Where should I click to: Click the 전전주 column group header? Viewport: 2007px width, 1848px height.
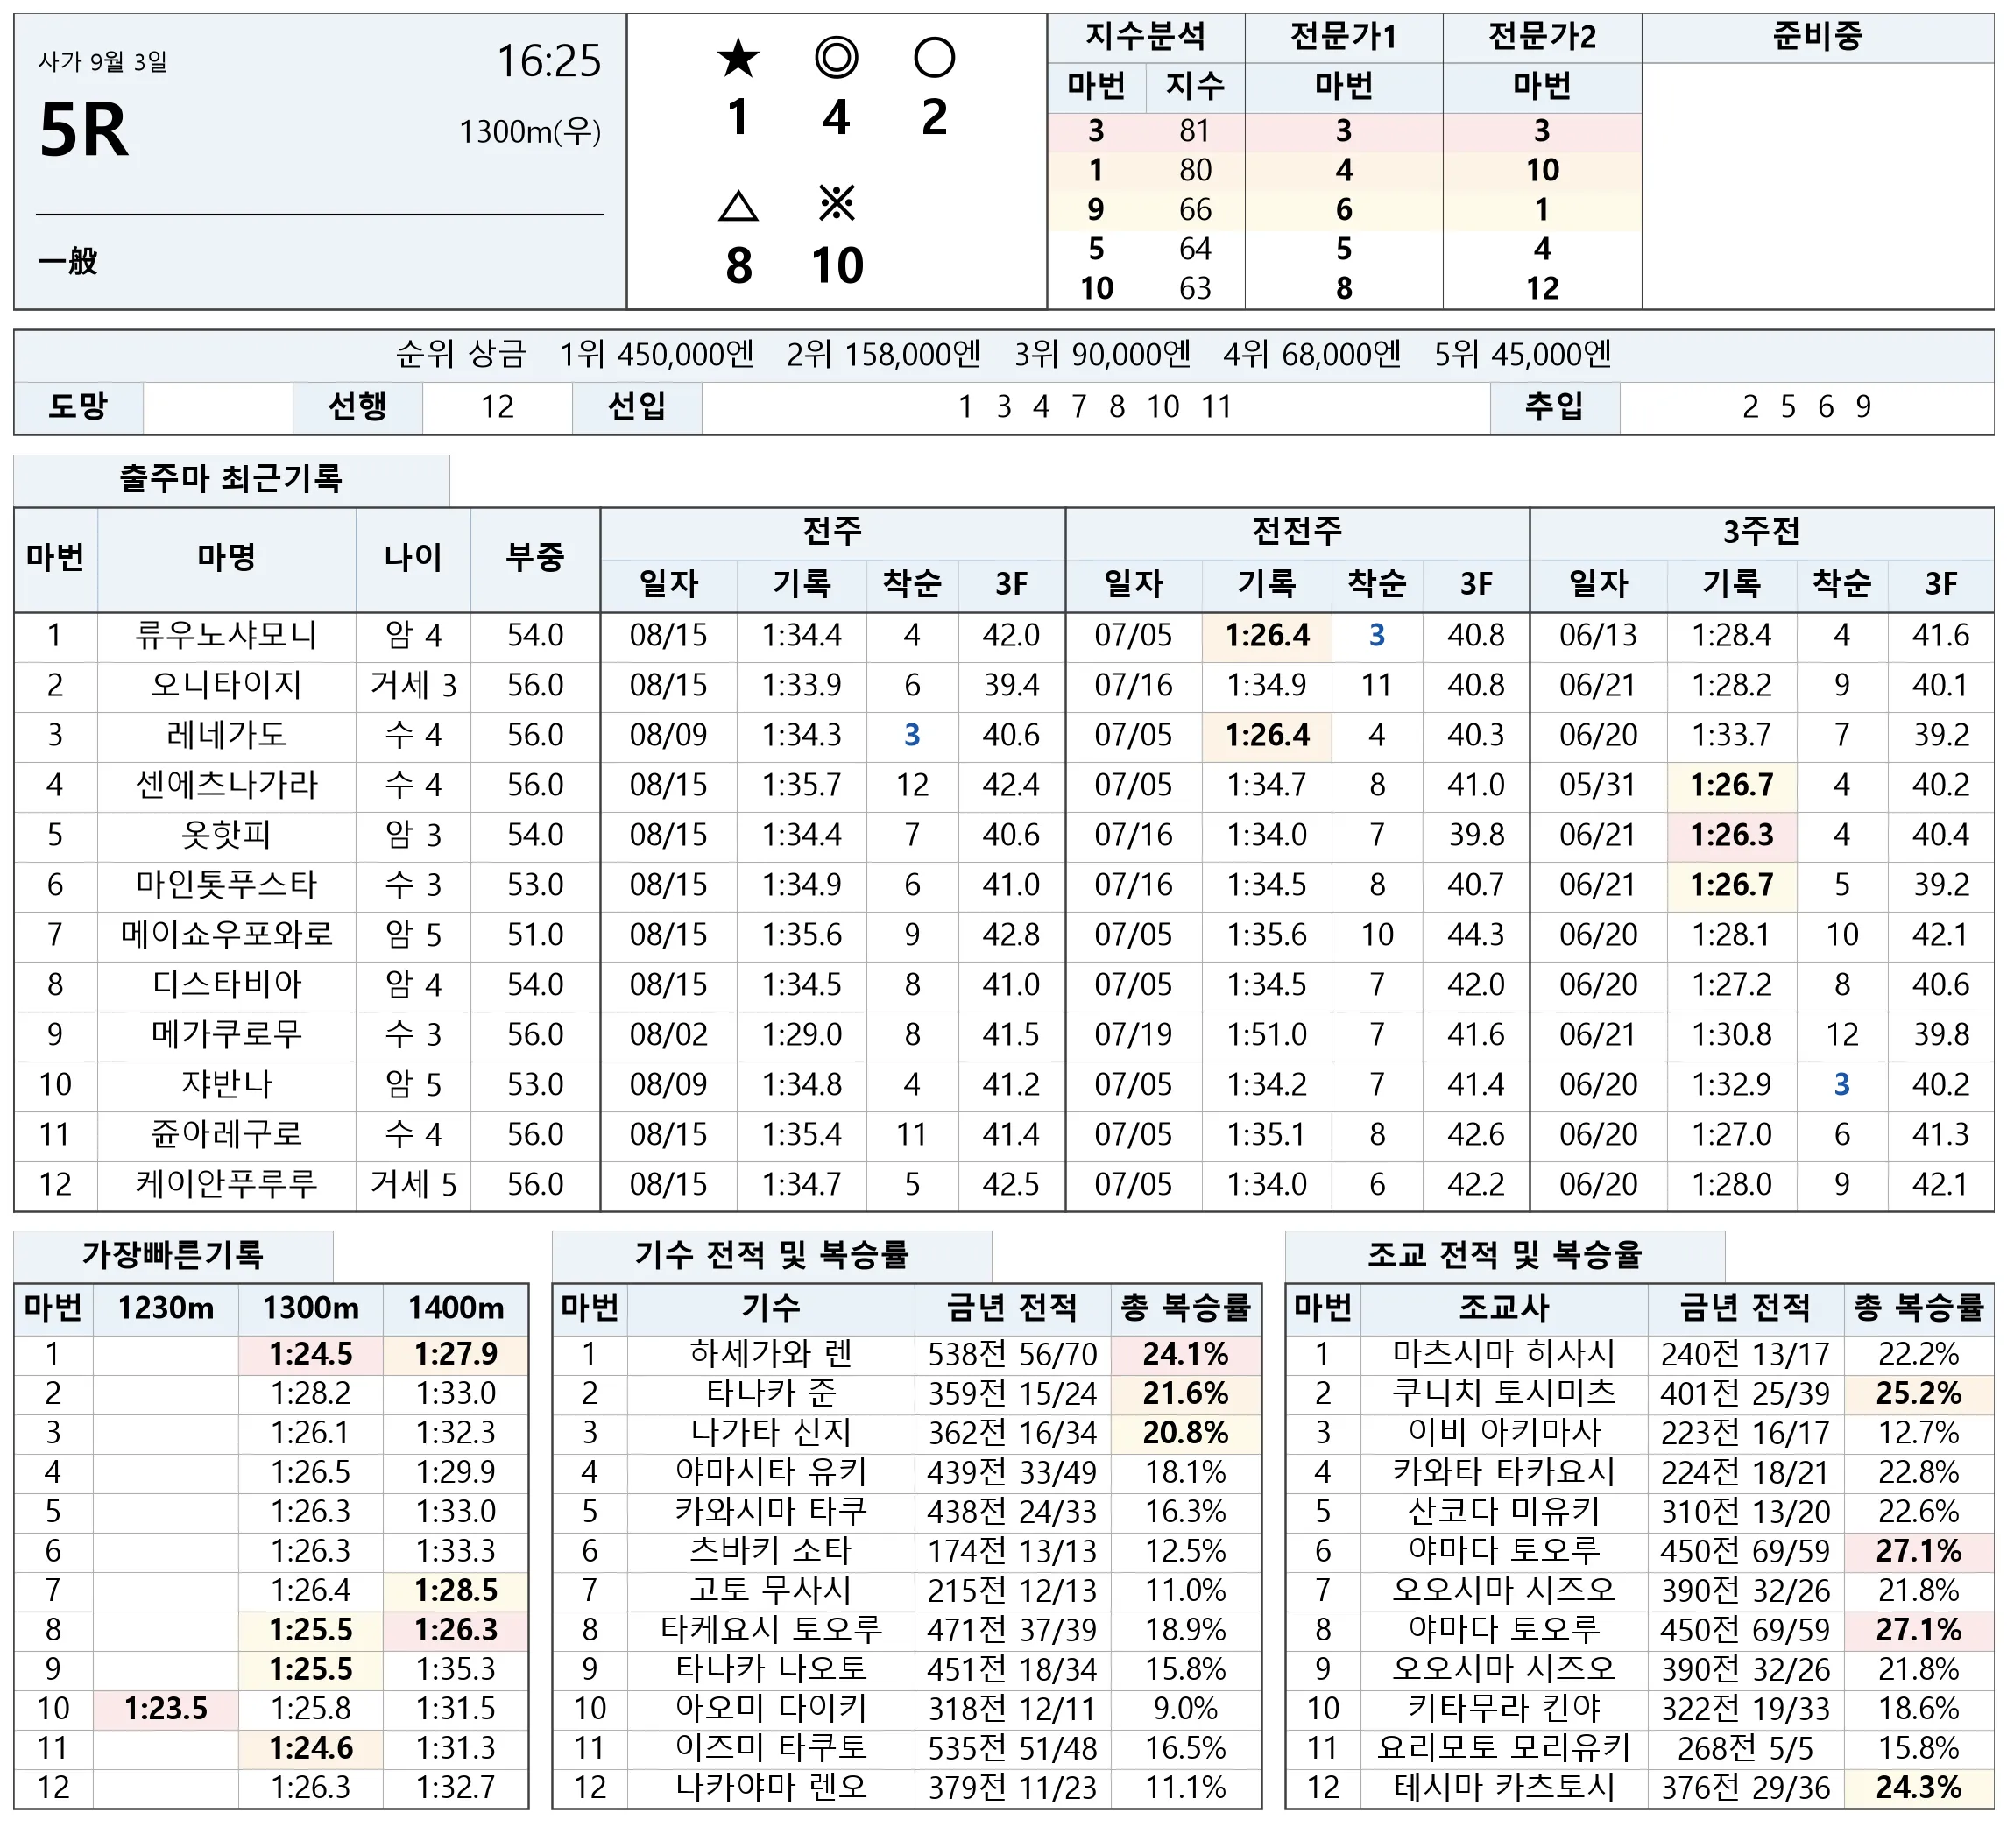click(1297, 532)
